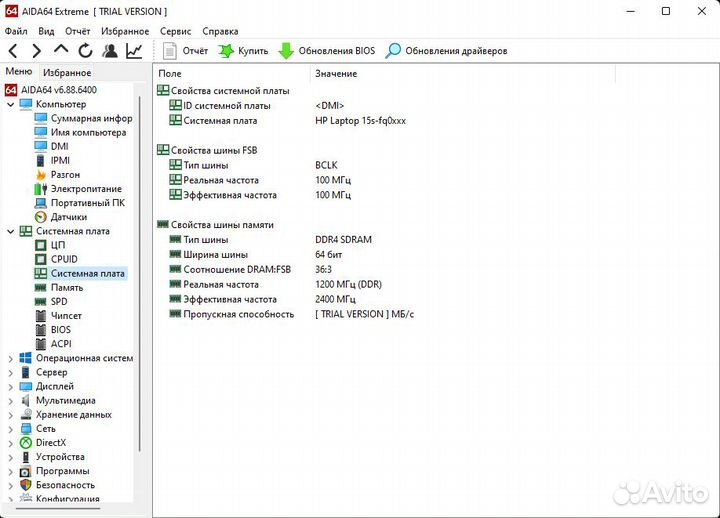Click the Forward navigation arrow
Image resolution: width=720 pixels, height=518 pixels.
point(37,51)
